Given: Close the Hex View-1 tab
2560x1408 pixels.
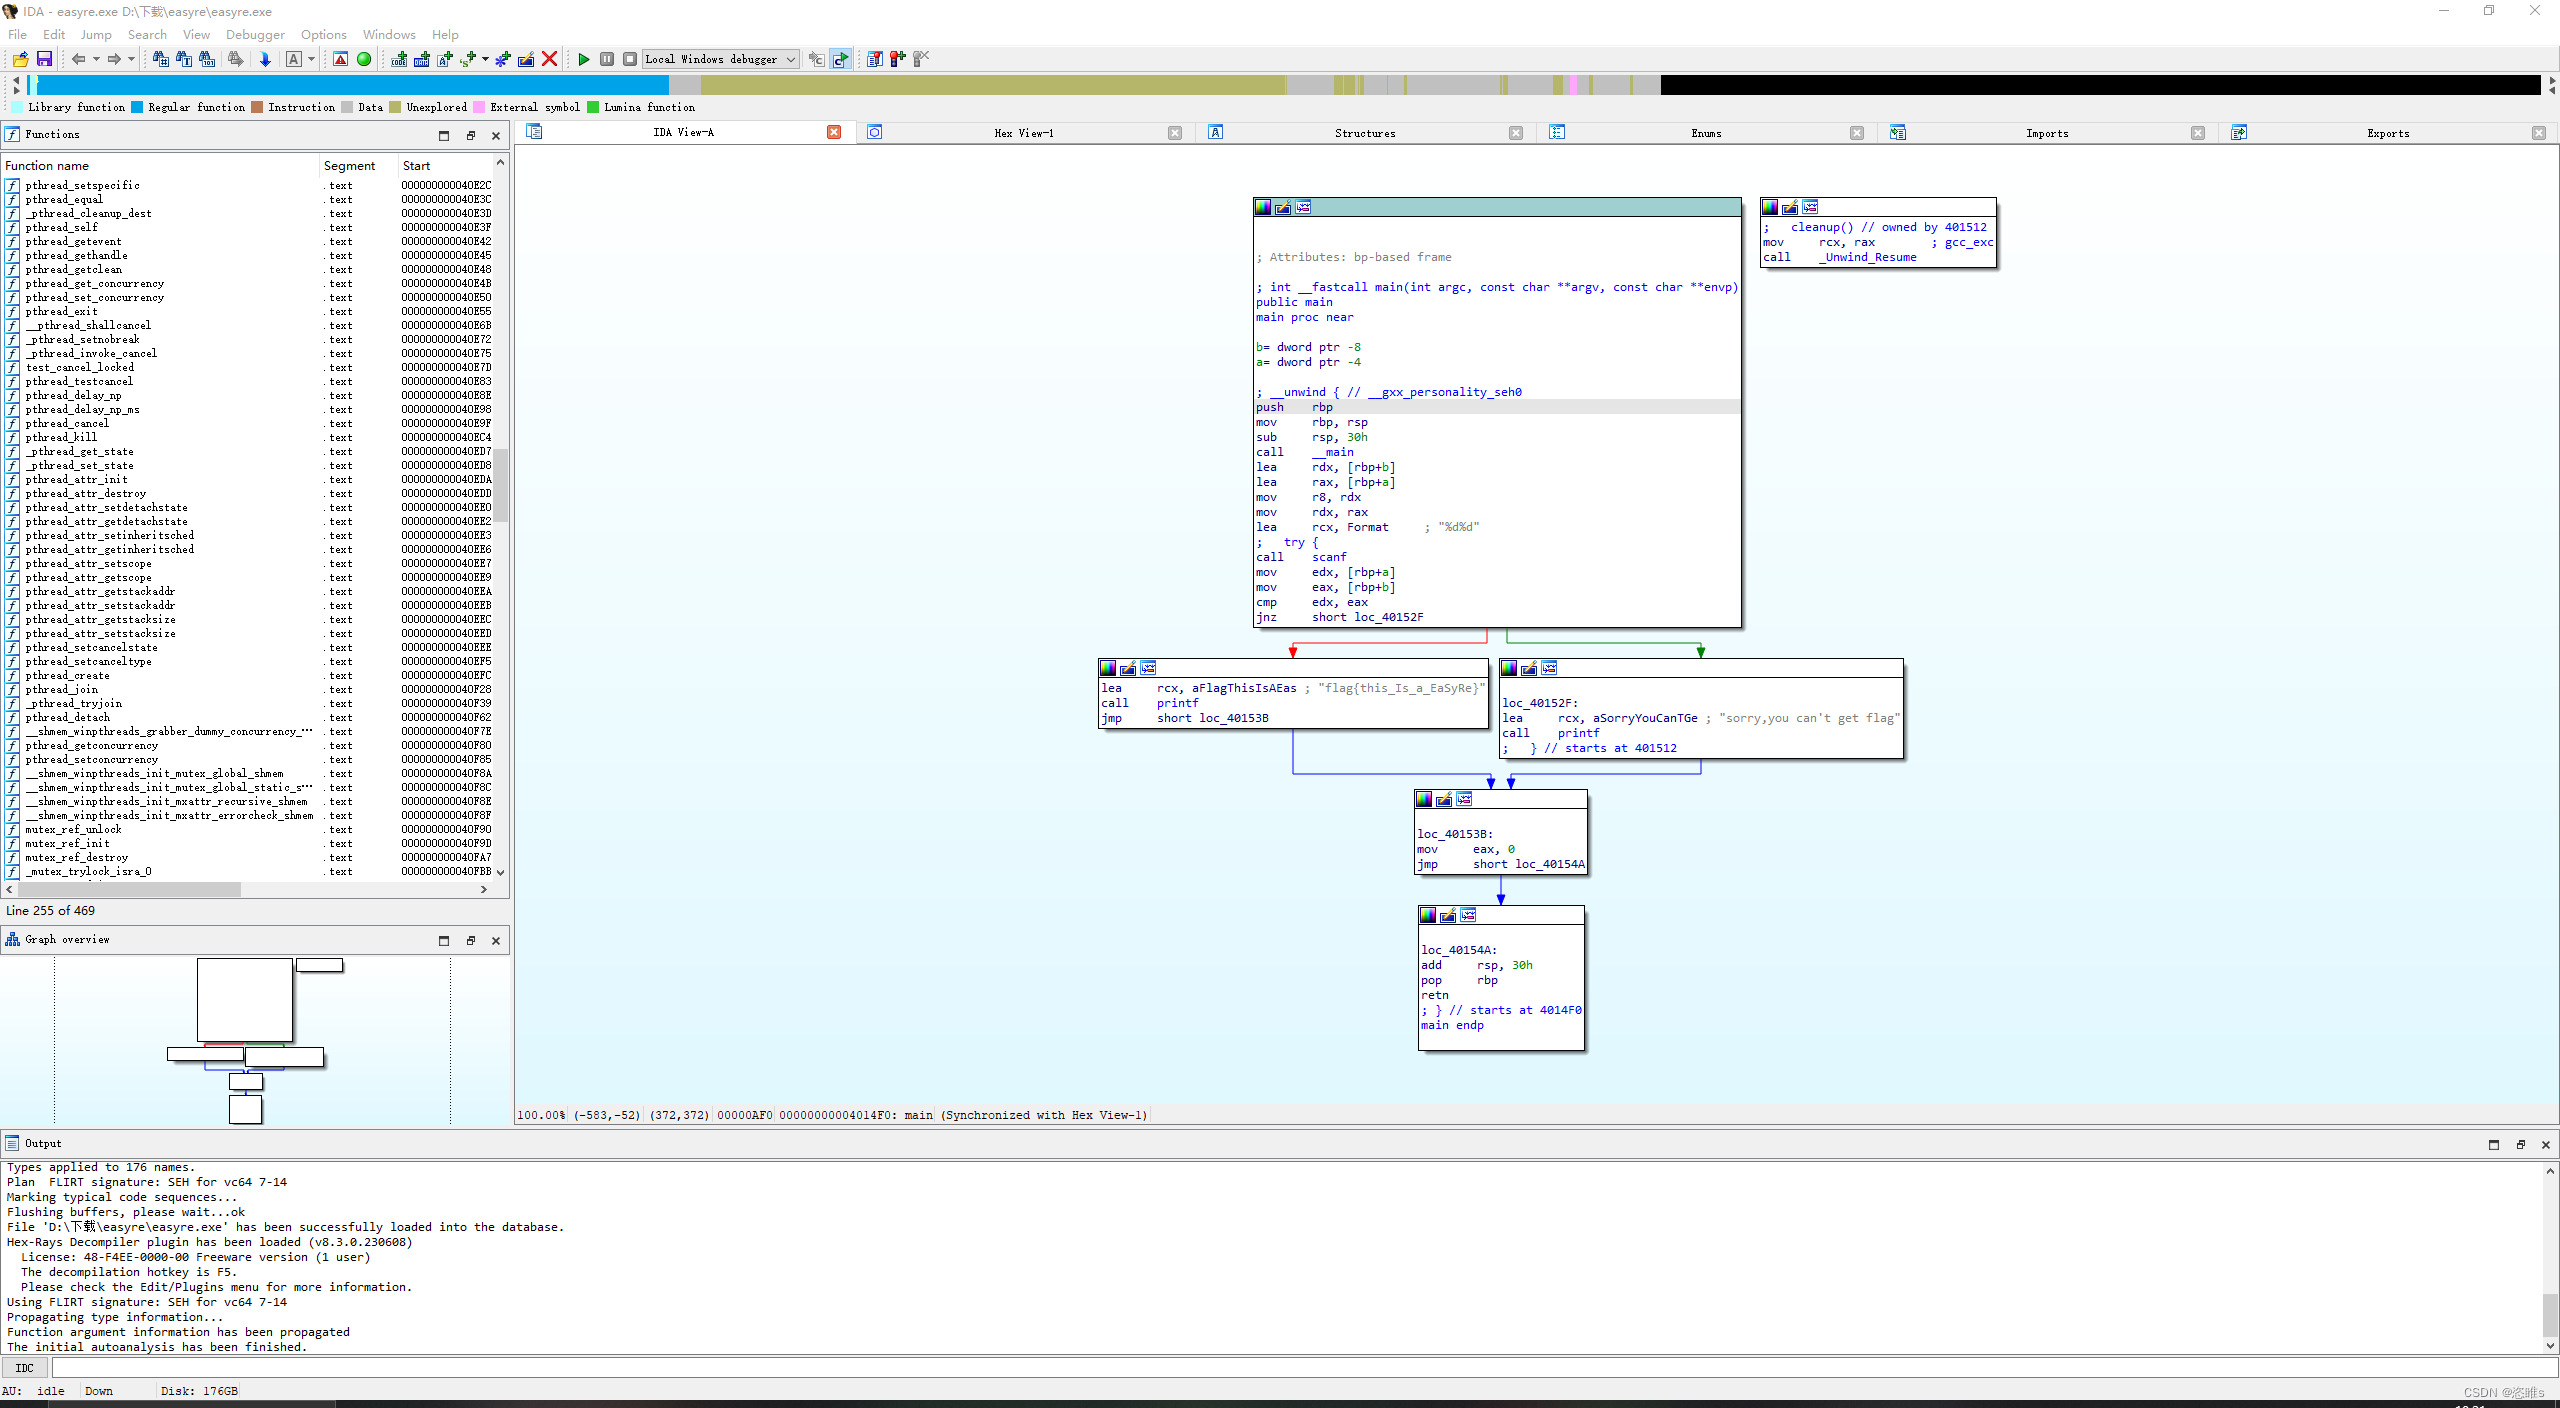Looking at the screenshot, I should (1175, 133).
